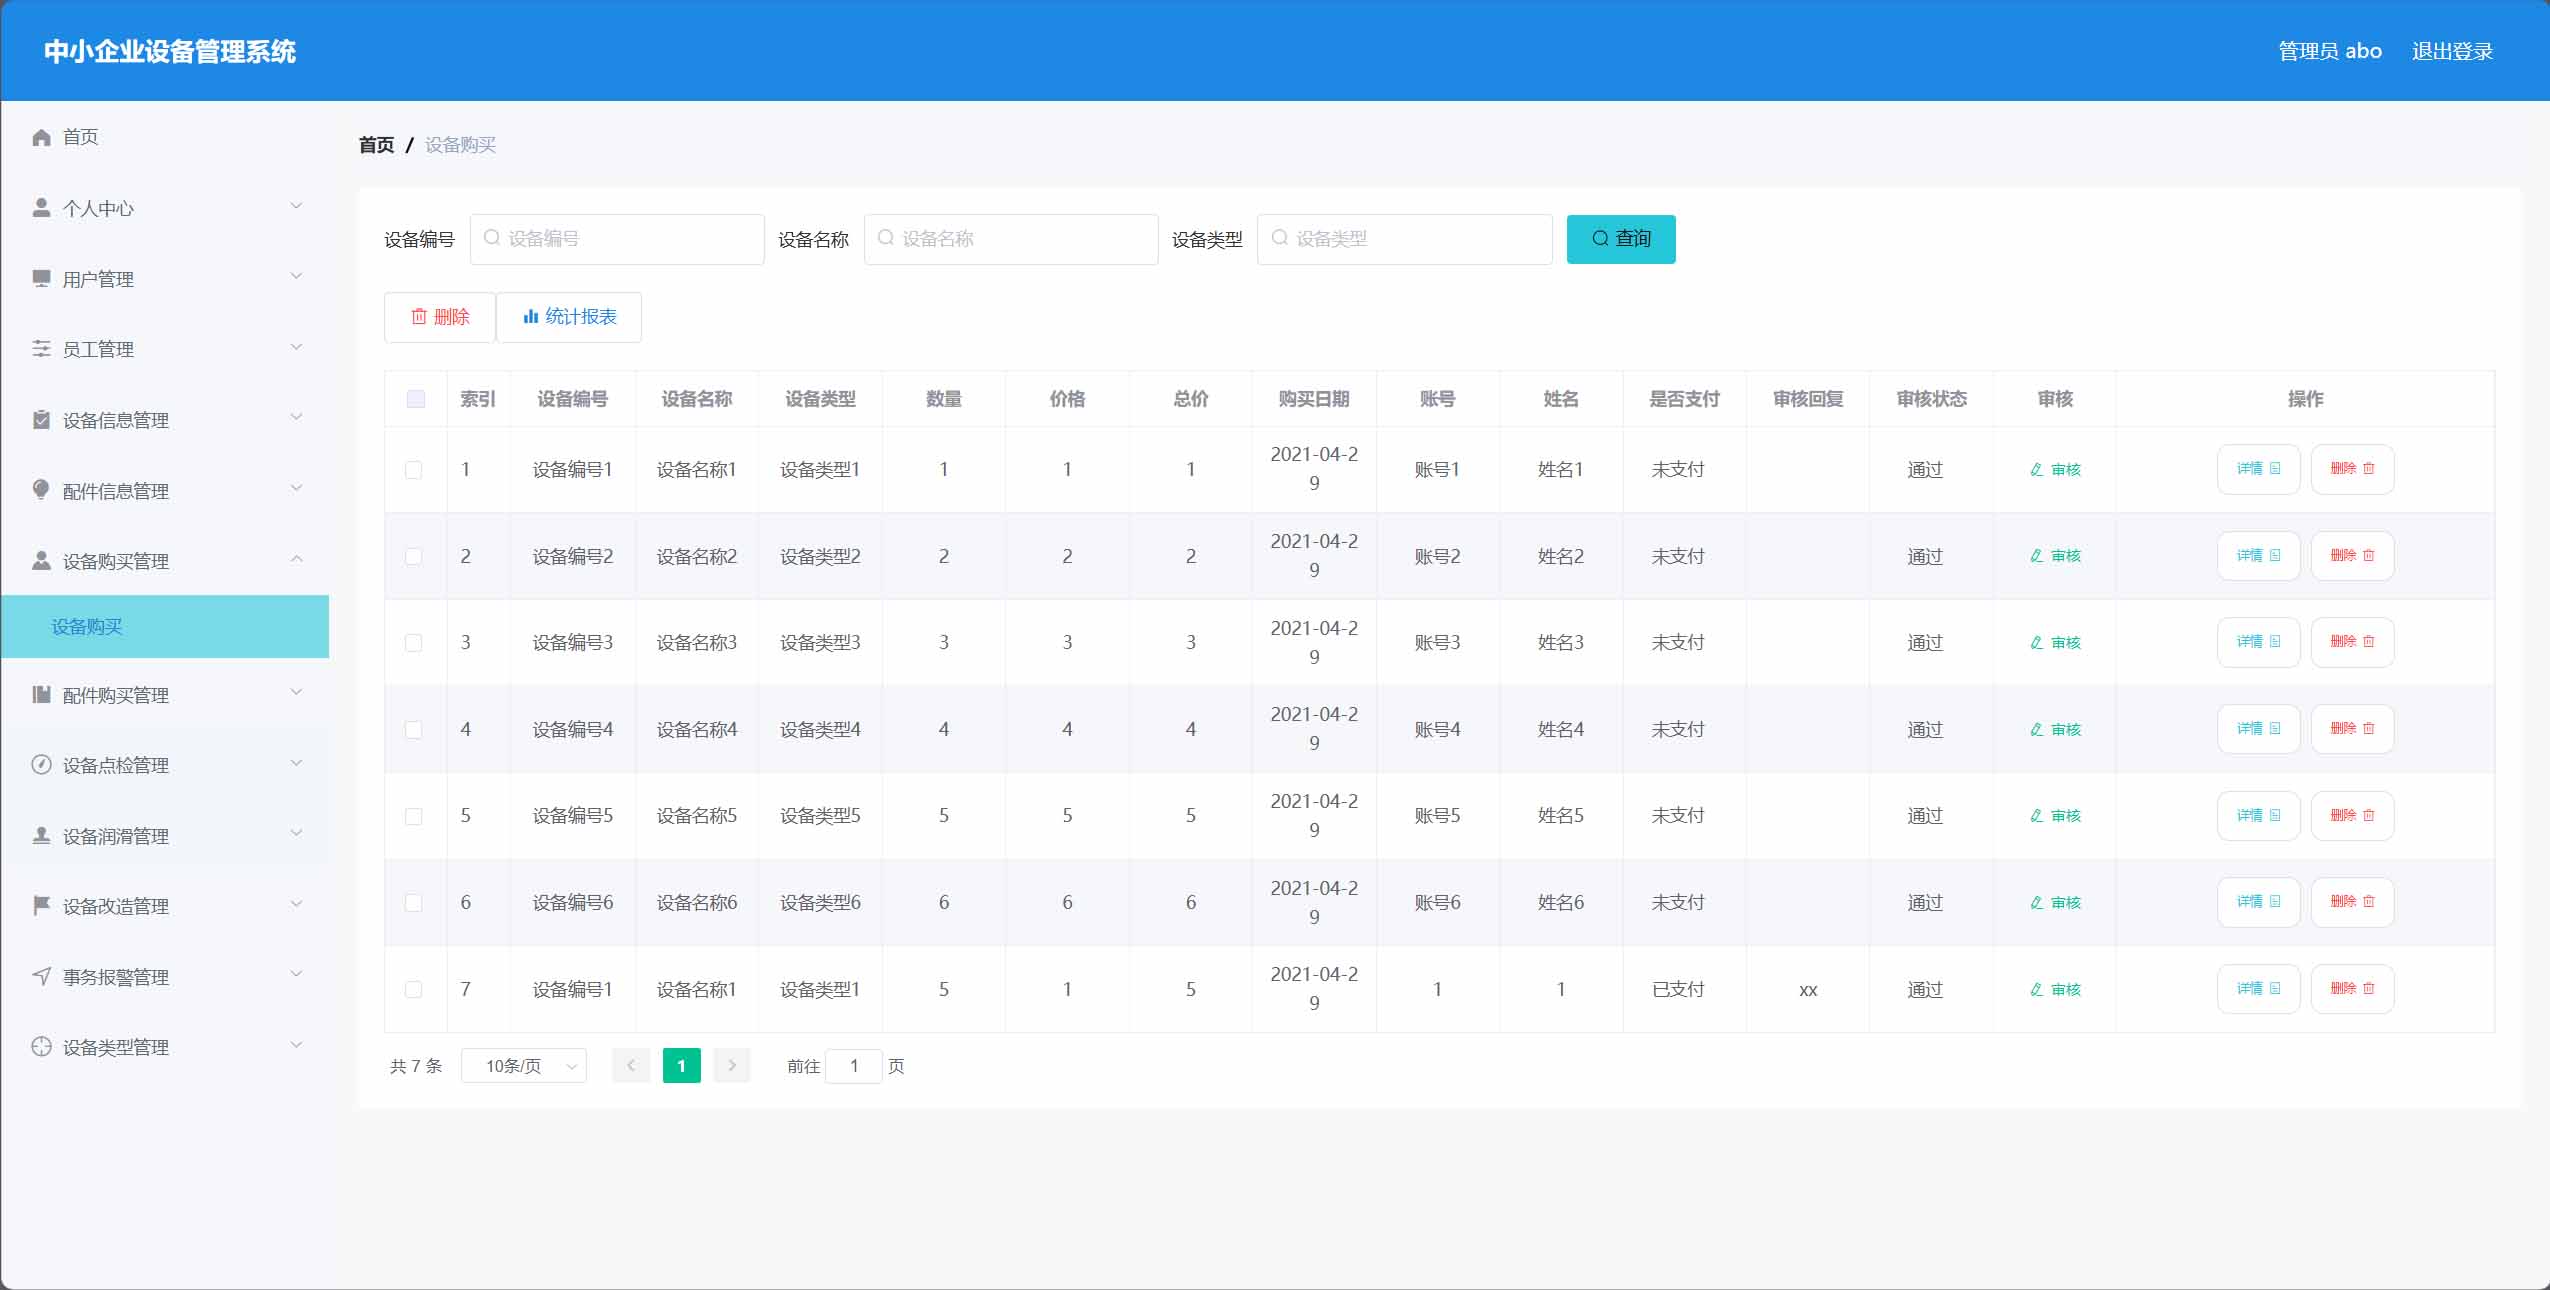The image size is (2550, 1290).
Task: Go to next page arrow in pagination
Action: tap(732, 1066)
